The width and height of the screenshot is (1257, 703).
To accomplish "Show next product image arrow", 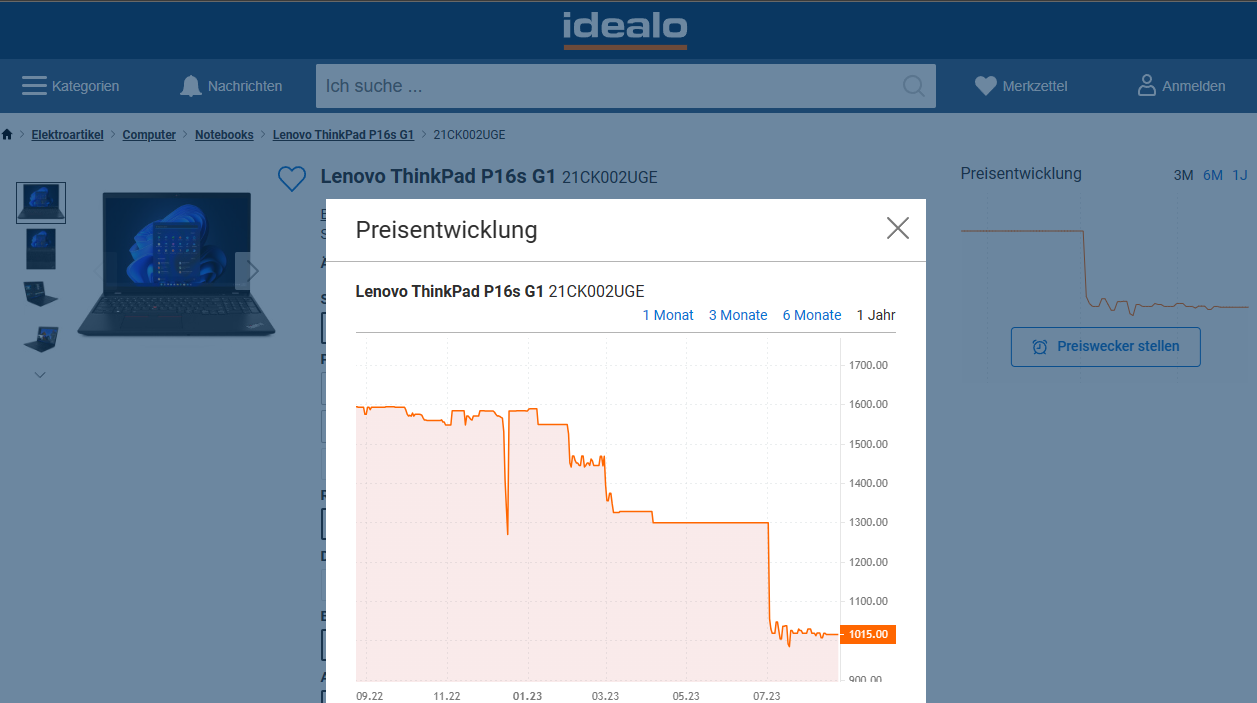I will tap(253, 270).
